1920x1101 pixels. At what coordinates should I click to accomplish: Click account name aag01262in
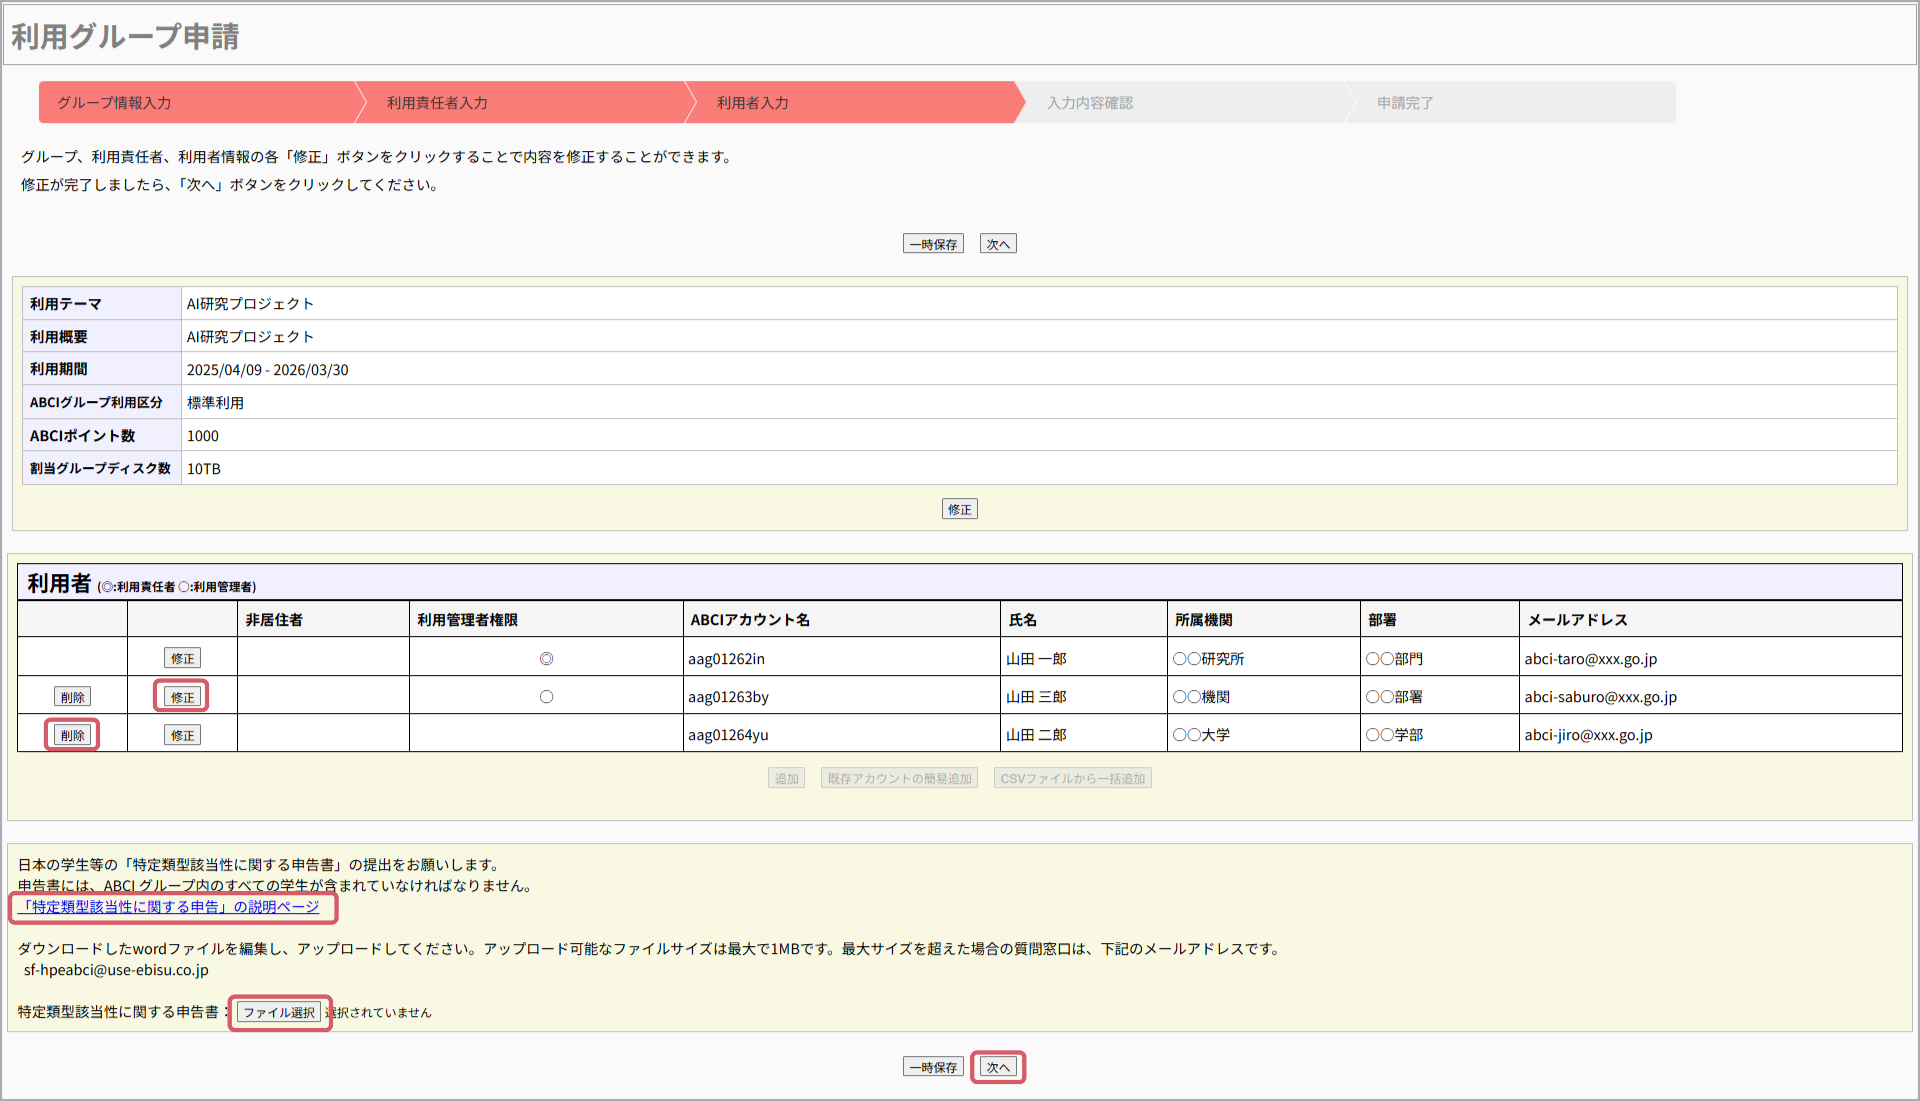tap(726, 659)
